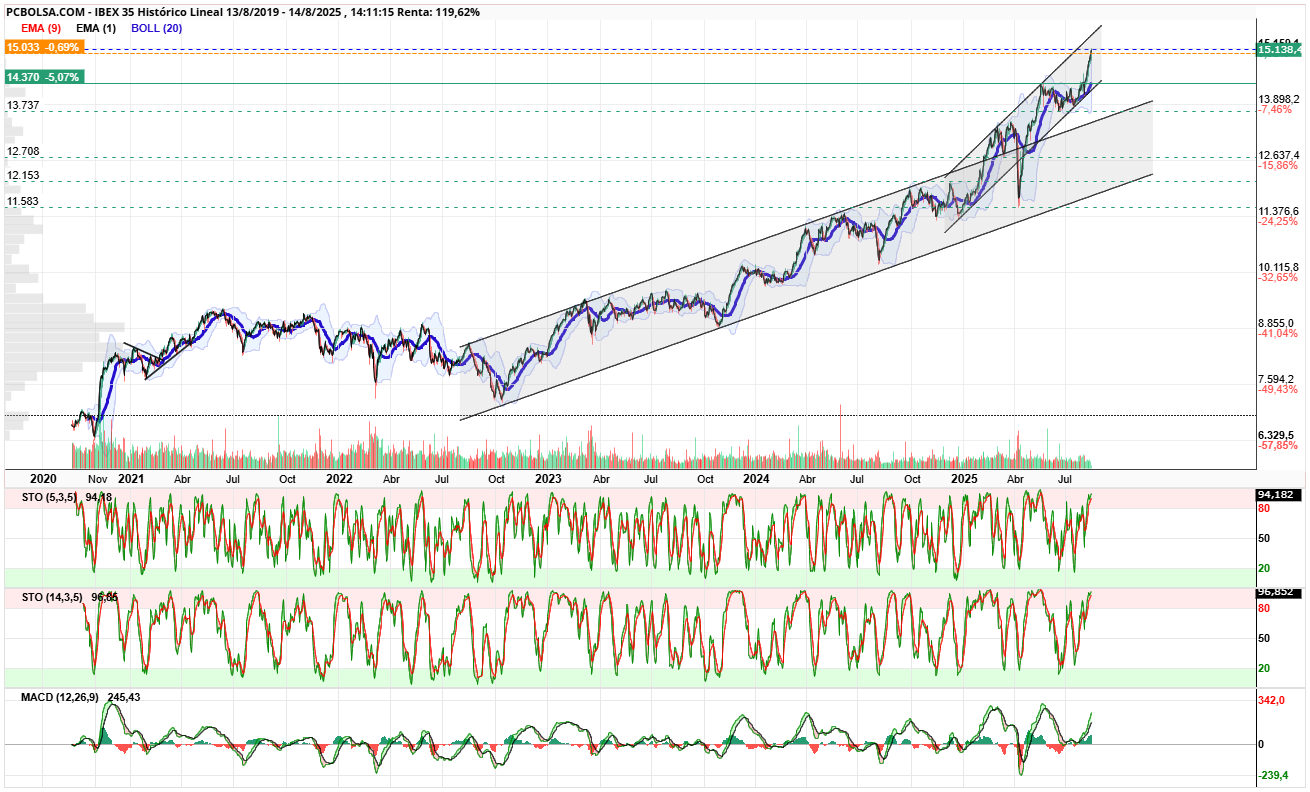Click the red EMA (9) legend label
Screen dimensions: 1310x792
pyautogui.click(x=41, y=28)
